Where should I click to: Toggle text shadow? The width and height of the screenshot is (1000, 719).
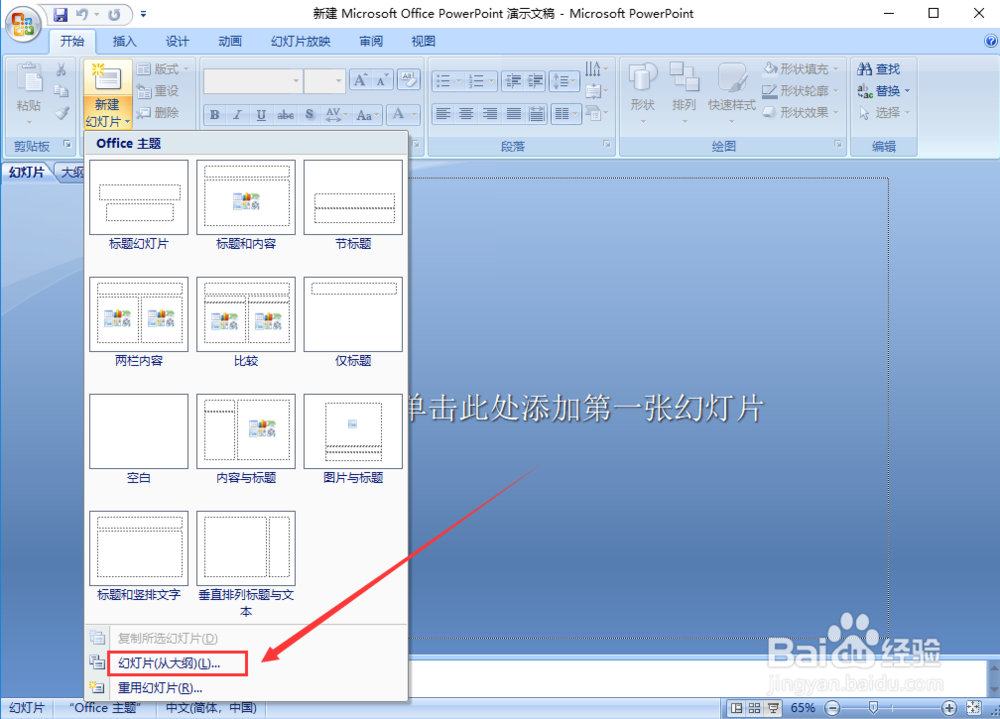[309, 115]
